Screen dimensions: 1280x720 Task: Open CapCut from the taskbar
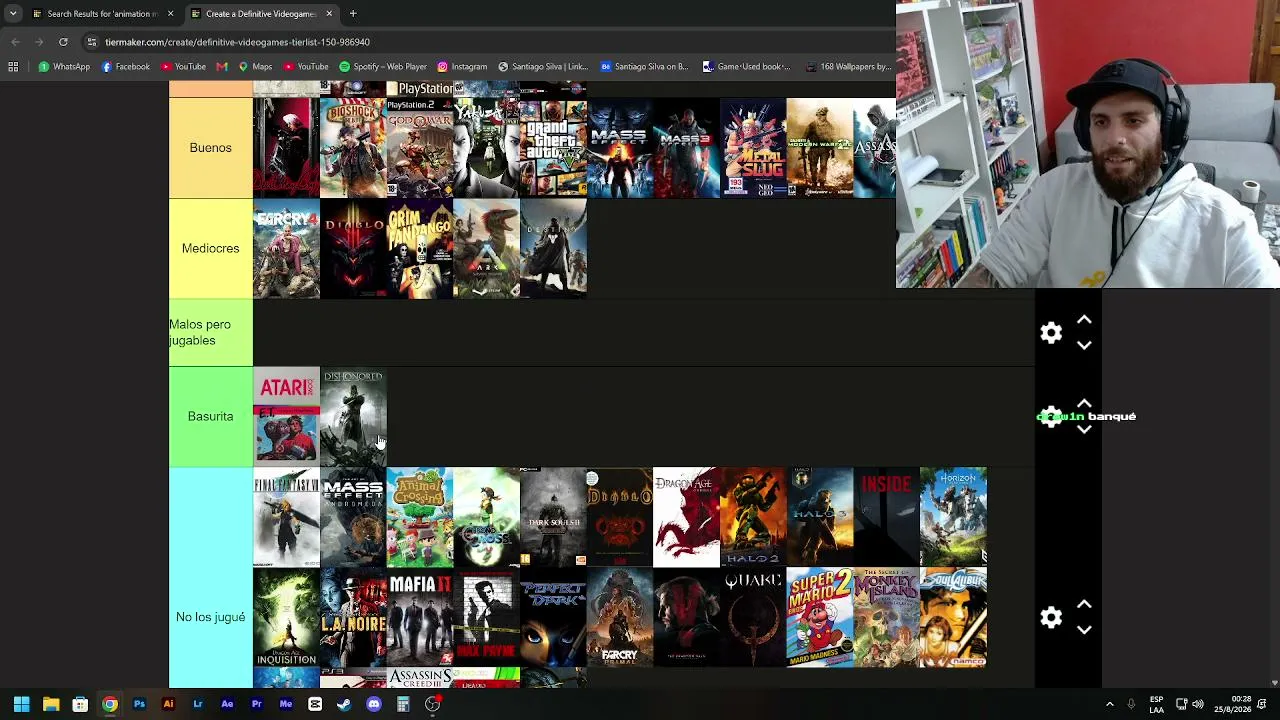(315, 704)
